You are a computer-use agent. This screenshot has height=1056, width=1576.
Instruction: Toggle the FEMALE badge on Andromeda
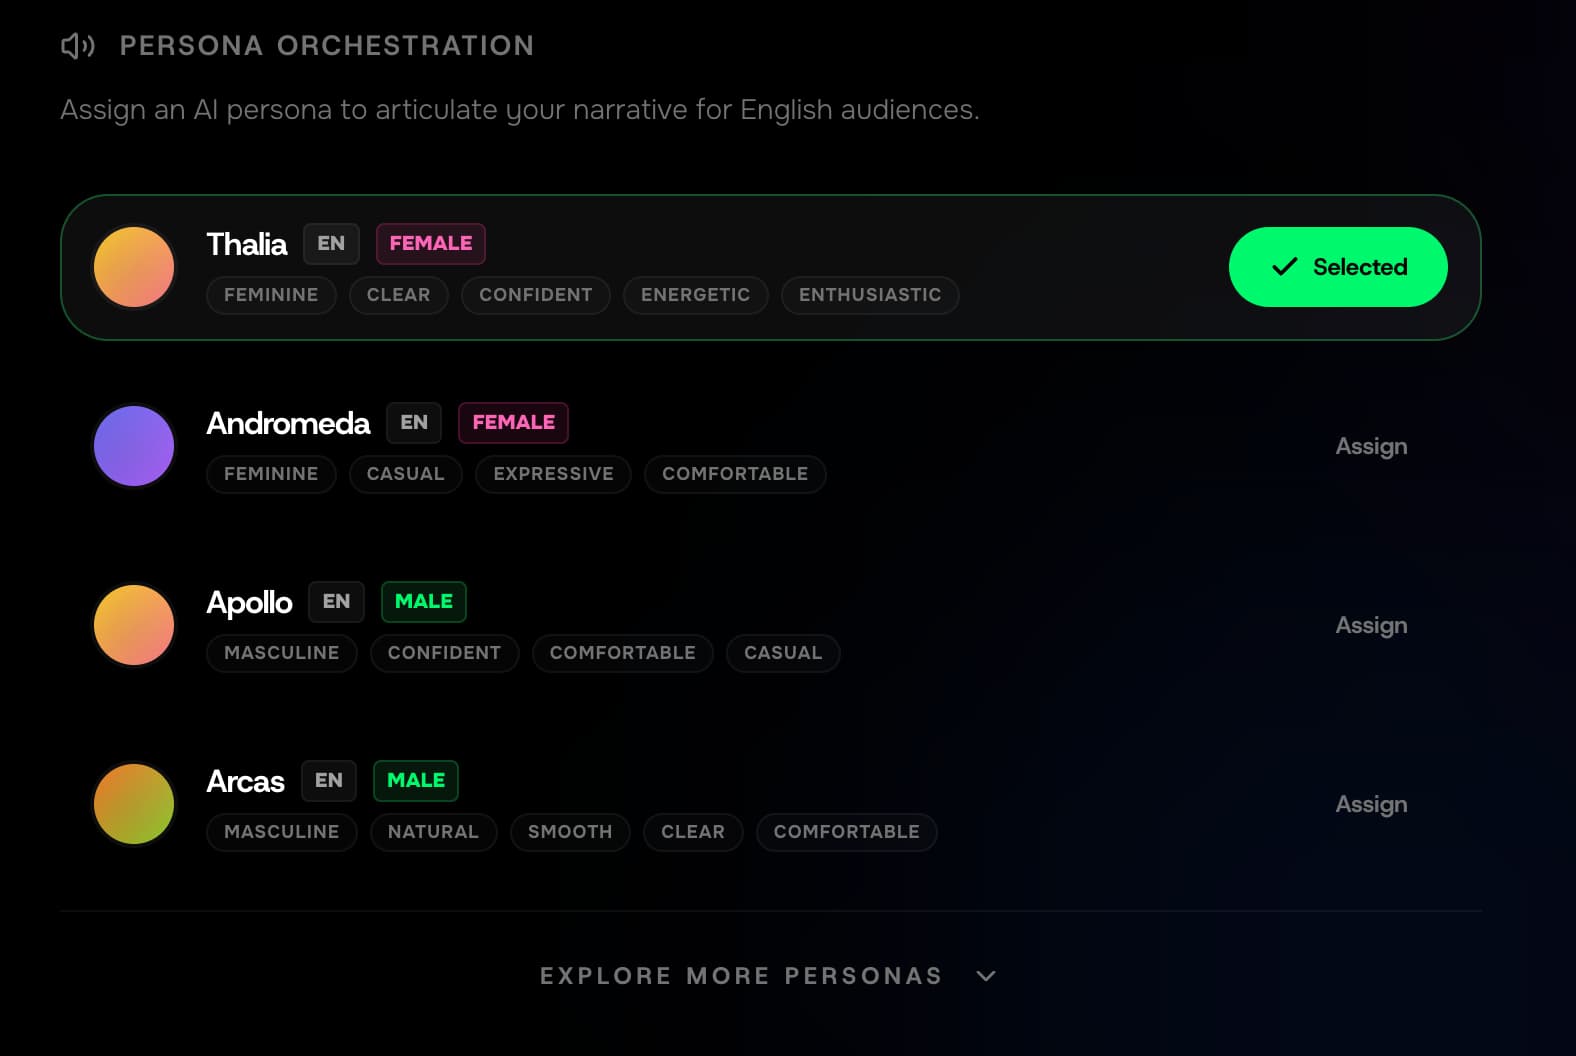click(513, 422)
